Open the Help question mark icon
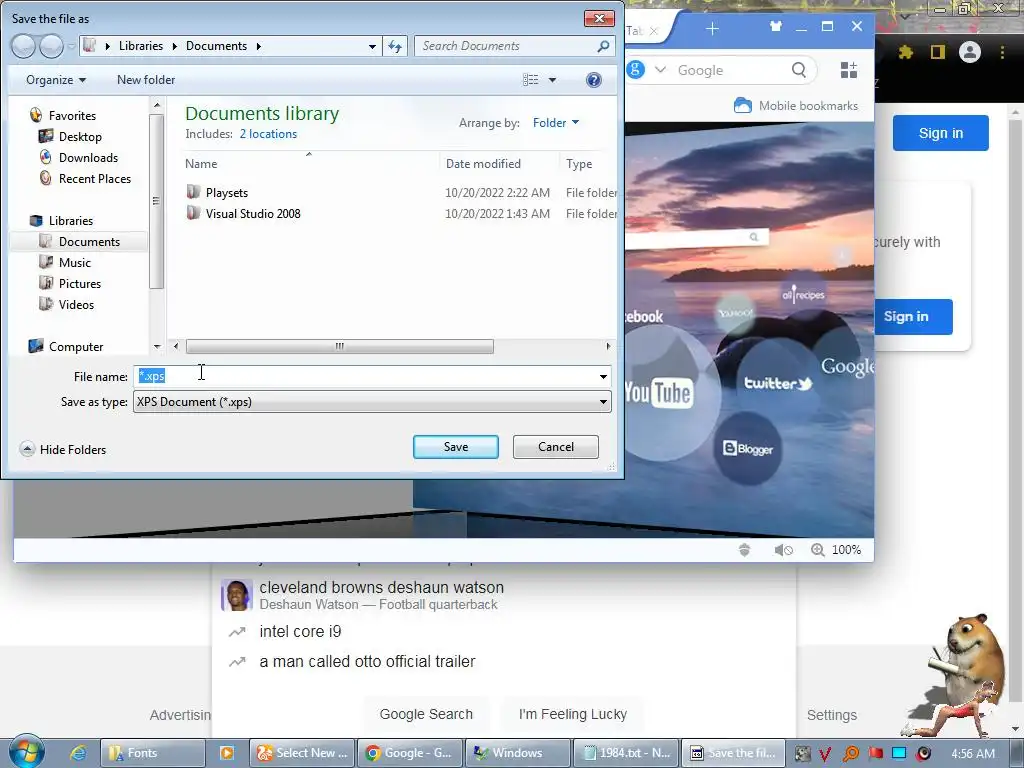The image size is (1024, 768). pos(594,80)
